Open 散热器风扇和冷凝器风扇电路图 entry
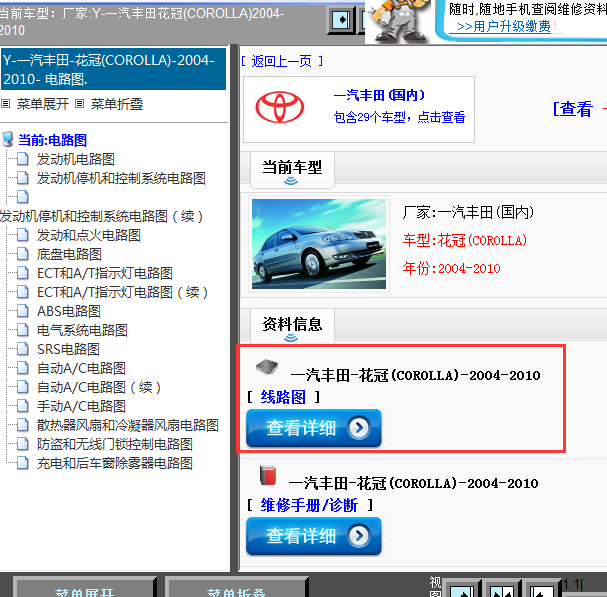 [x=128, y=425]
